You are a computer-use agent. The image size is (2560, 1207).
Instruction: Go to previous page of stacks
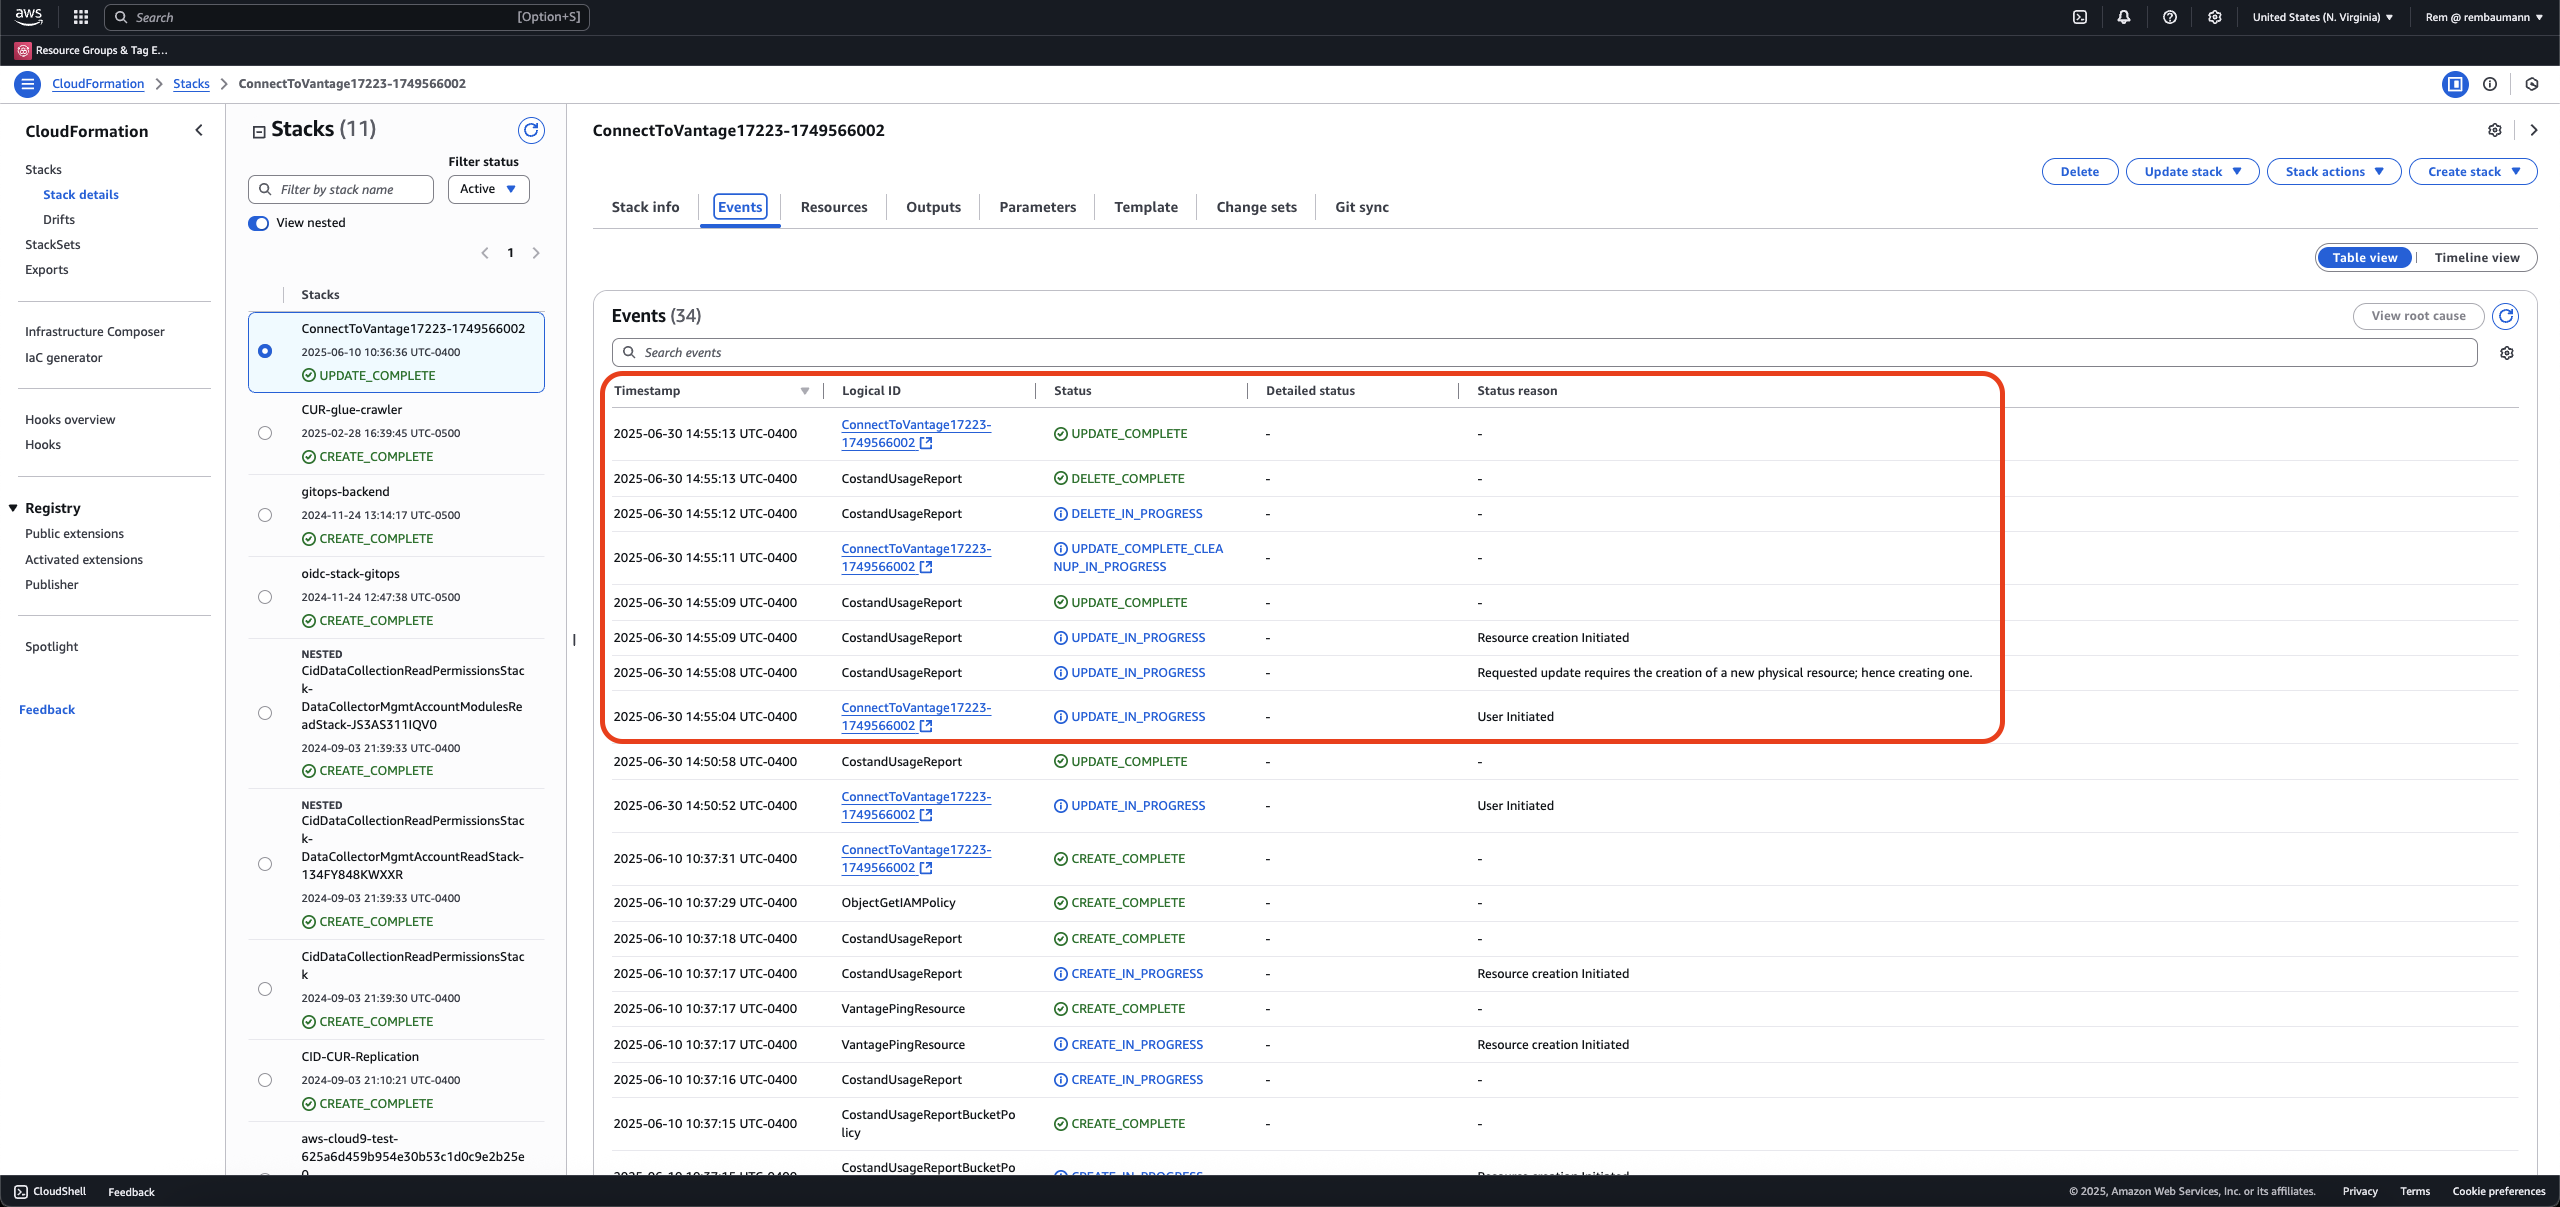485,253
